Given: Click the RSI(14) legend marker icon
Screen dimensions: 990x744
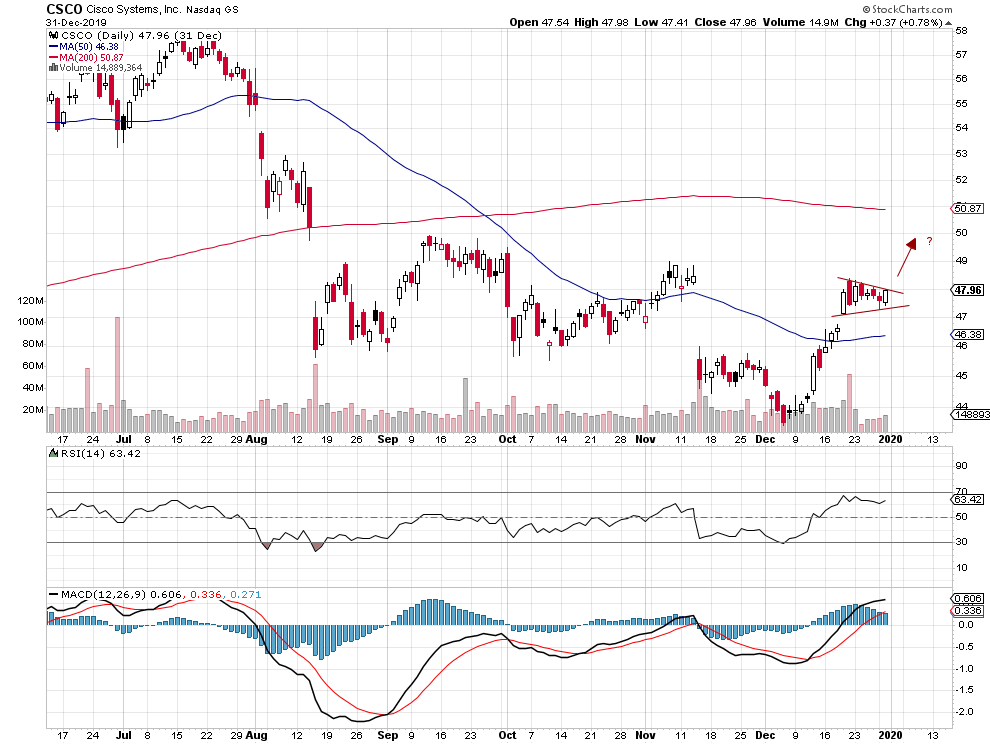Looking at the screenshot, I should click(x=54, y=453).
